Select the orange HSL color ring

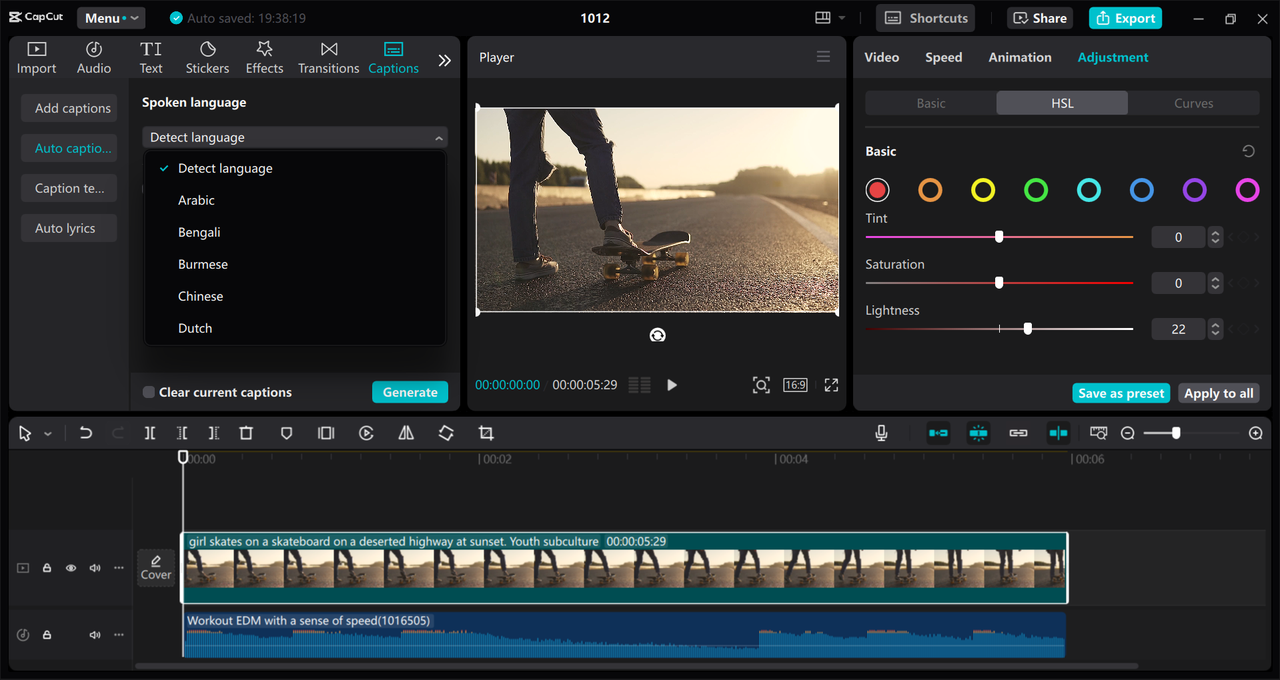point(930,190)
